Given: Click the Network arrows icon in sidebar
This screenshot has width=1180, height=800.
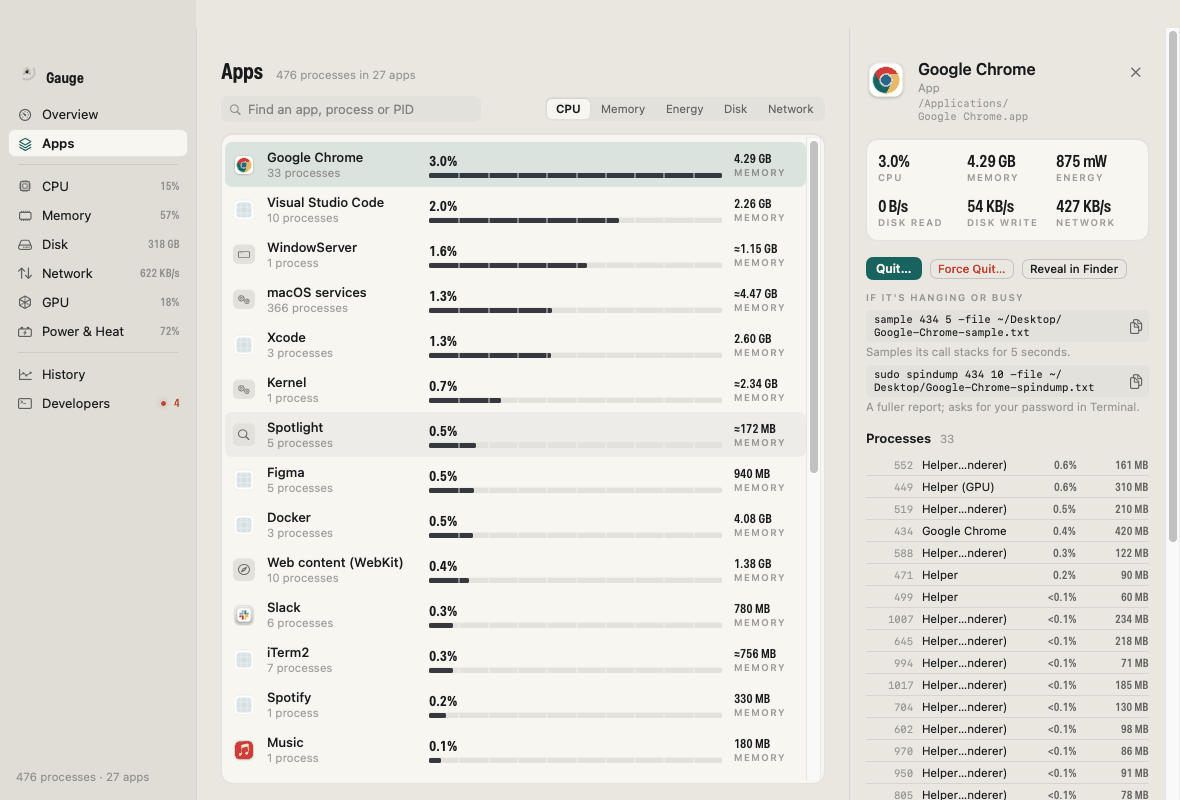Looking at the screenshot, I should [x=25, y=273].
